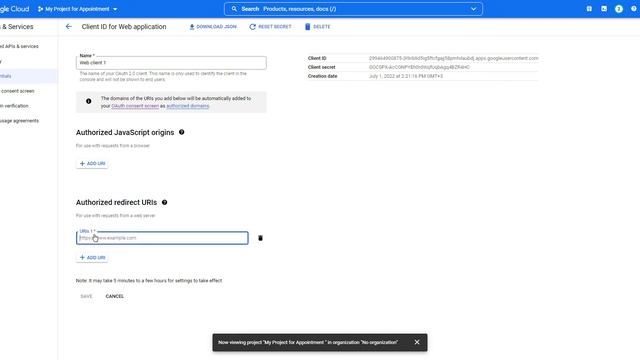This screenshot has width=640, height=360.
Task: Select the Client ID value text
Action: click(453, 58)
